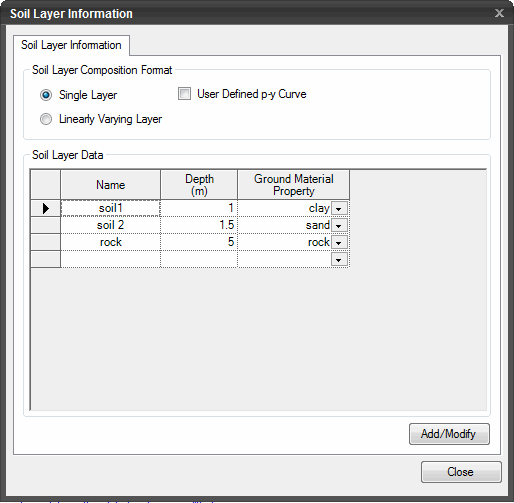The height and width of the screenshot is (503, 514).
Task: Select the soil1 name cell
Action: click(111, 208)
